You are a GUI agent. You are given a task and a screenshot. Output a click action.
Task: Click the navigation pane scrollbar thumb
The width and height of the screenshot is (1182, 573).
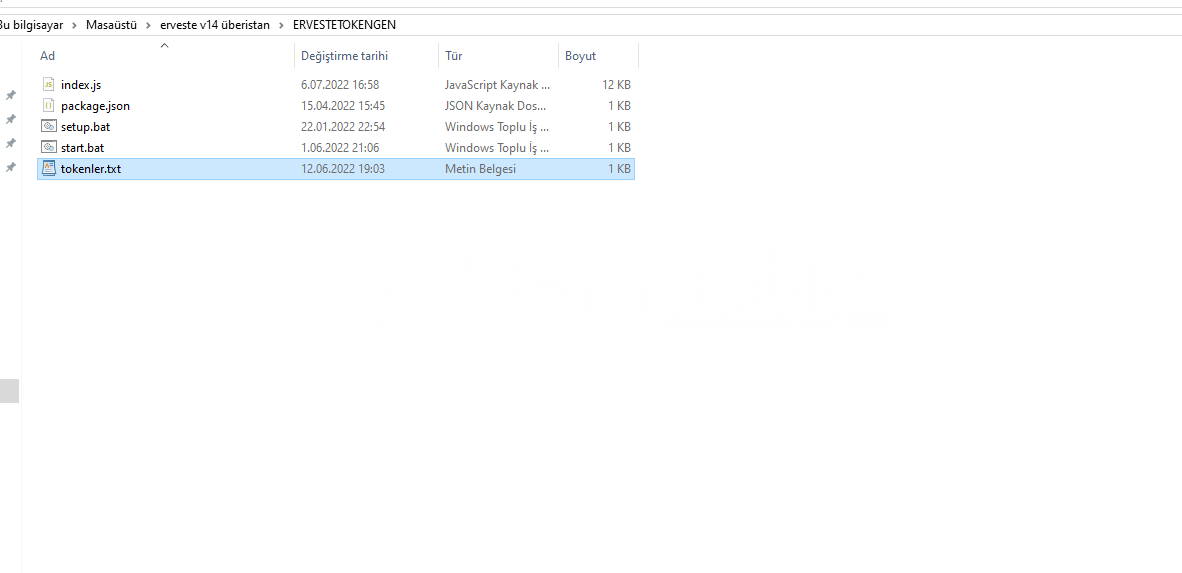click(9, 391)
